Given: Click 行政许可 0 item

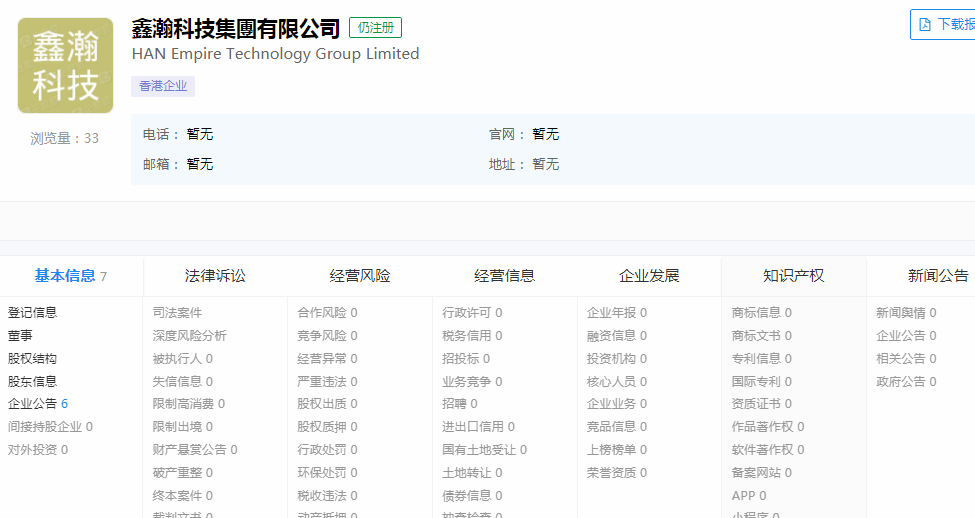Looking at the screenshot, I should (x=473, y=313).
